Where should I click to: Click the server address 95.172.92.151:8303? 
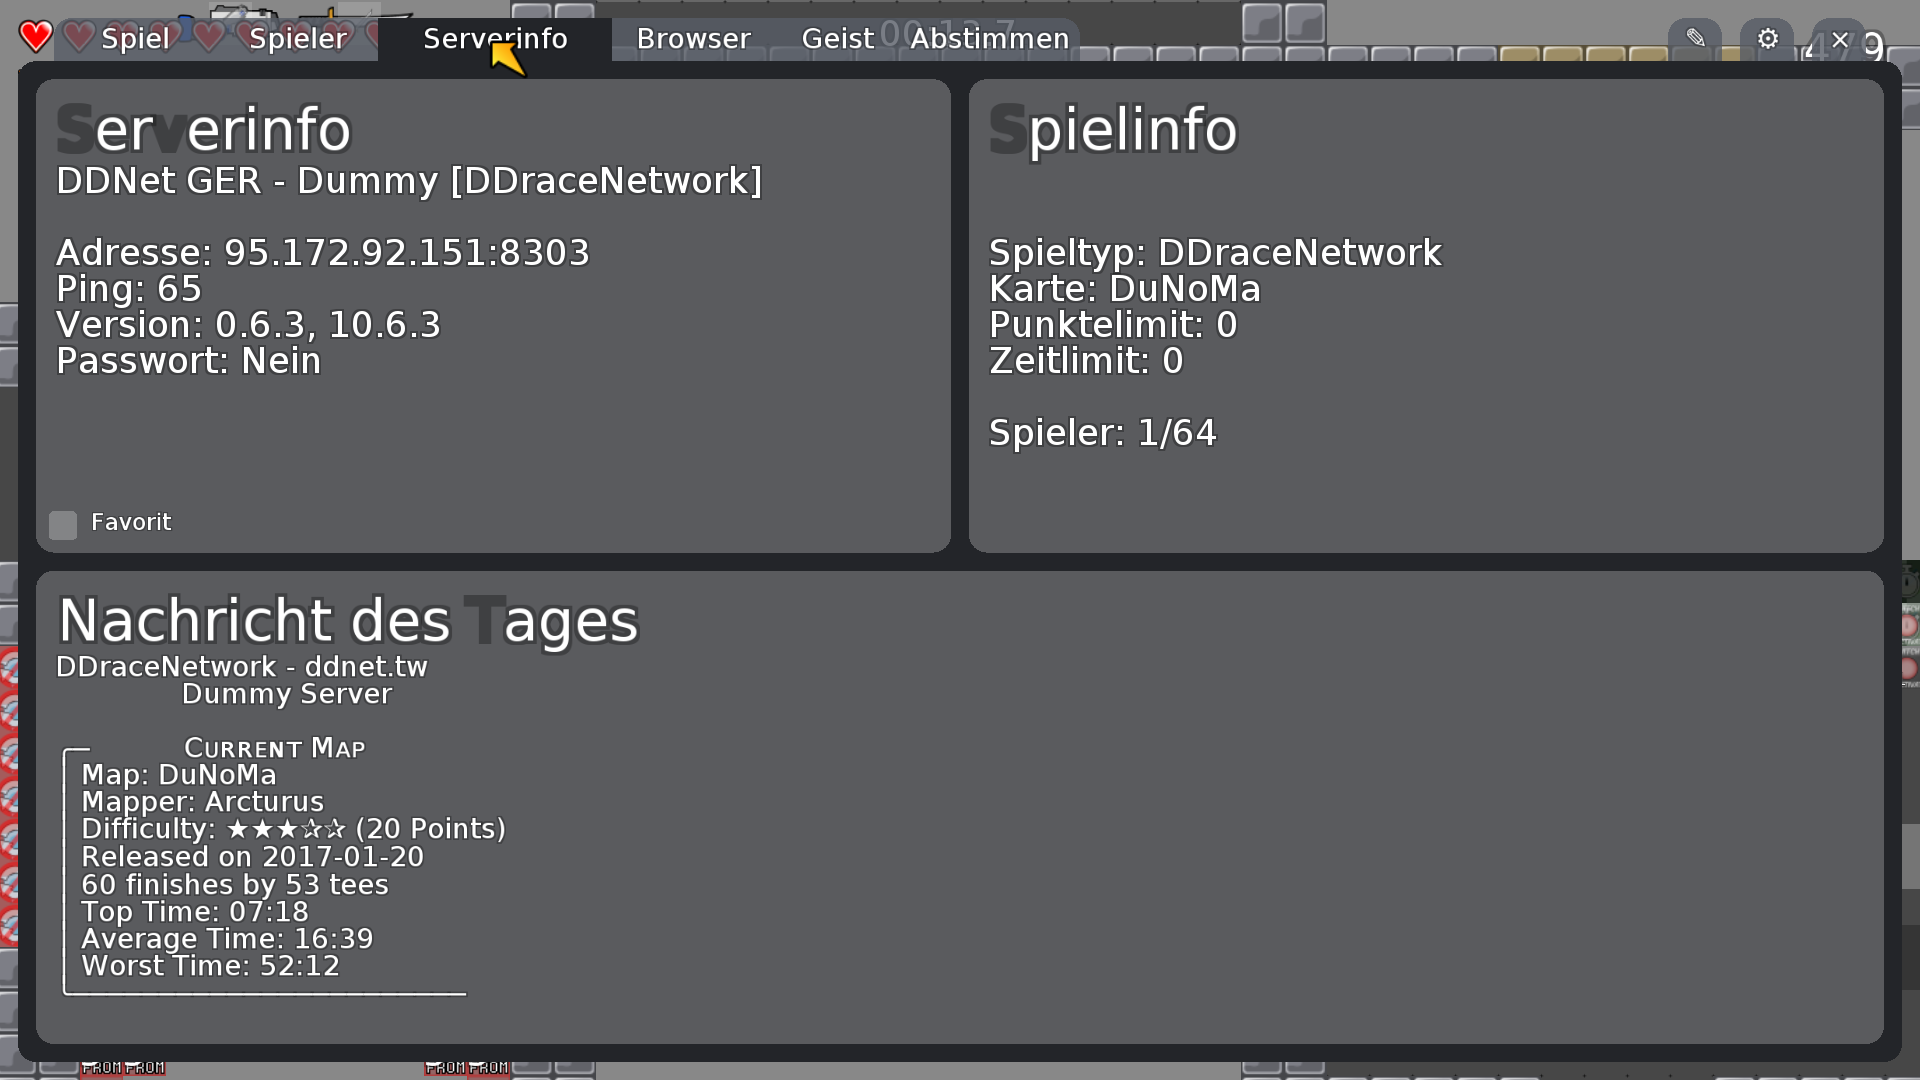pos(406,253)
